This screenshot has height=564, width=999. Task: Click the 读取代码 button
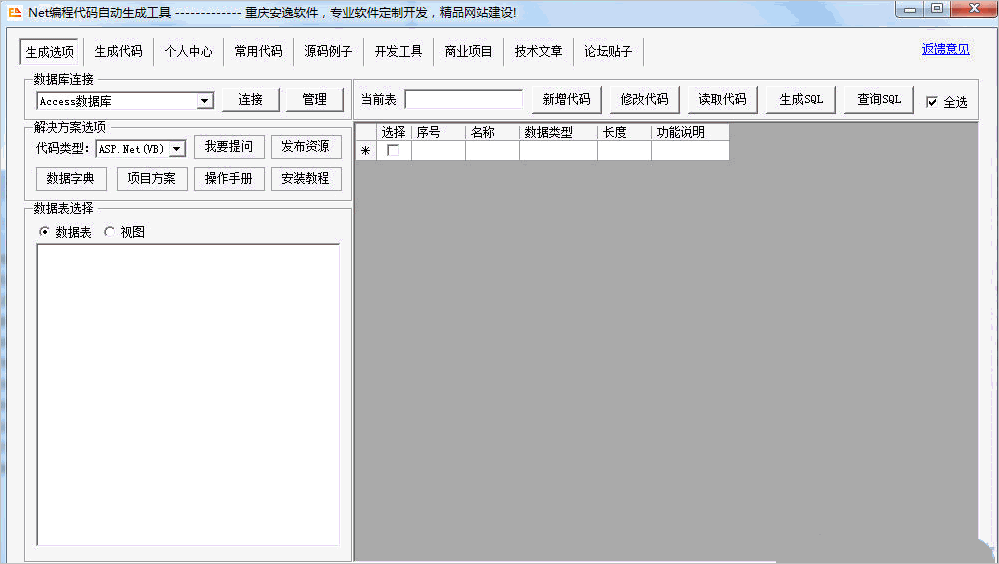click(722, 99)
